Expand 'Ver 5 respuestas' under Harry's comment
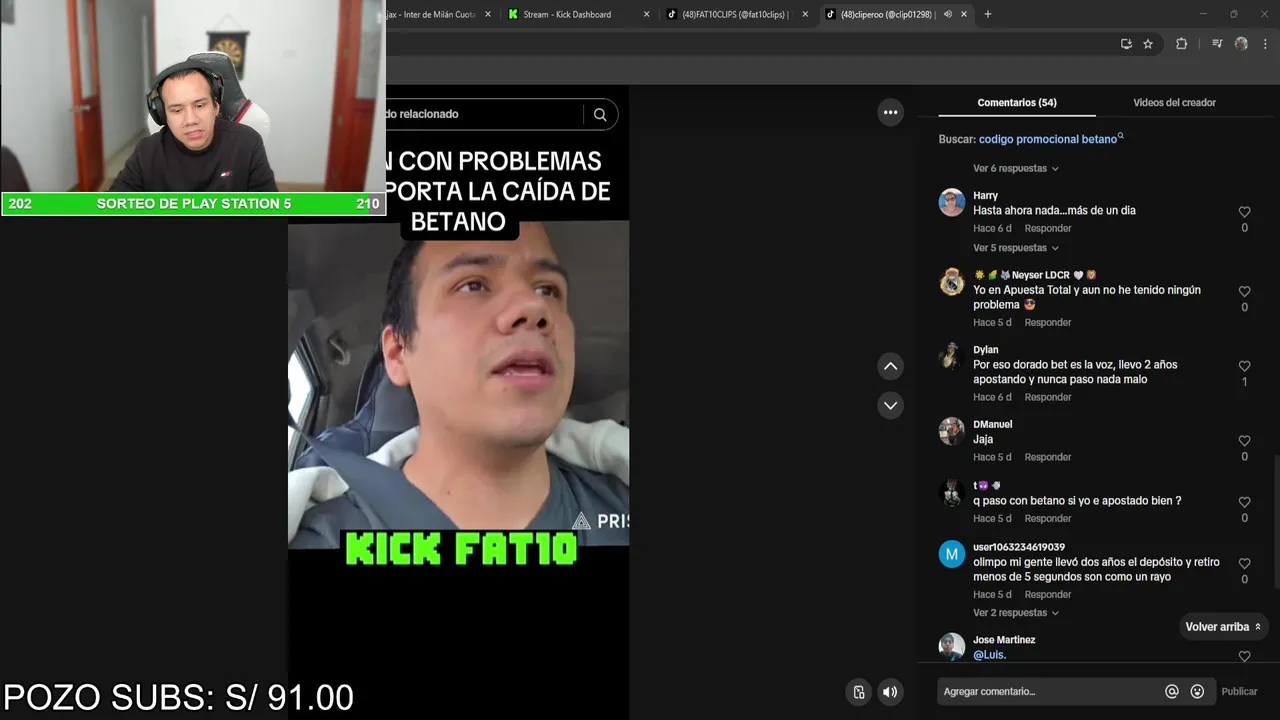Image resolution: width=1280 pixels, height=720 pixels. click(1015, 248)
